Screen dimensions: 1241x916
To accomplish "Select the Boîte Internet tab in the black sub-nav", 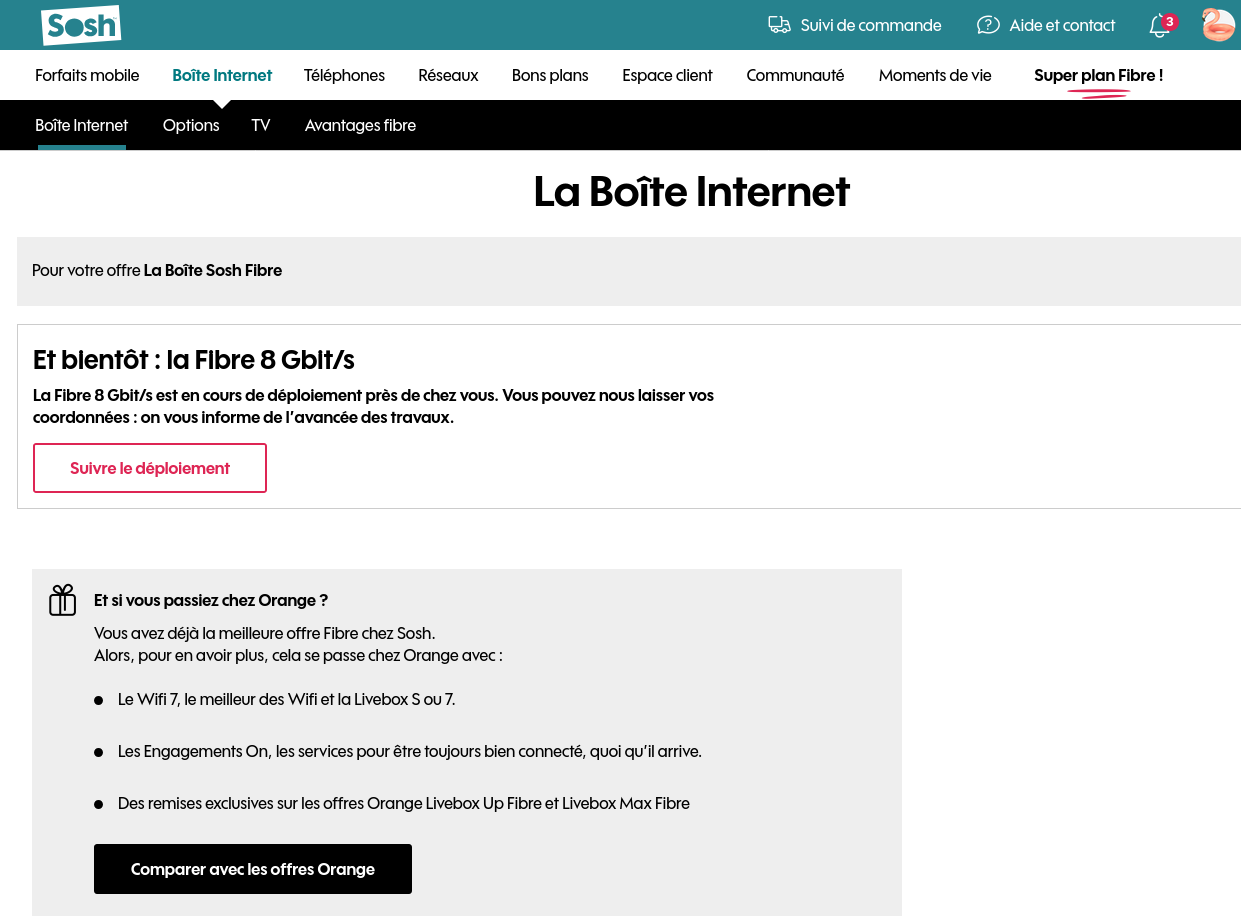I will (x=82, y=125).
